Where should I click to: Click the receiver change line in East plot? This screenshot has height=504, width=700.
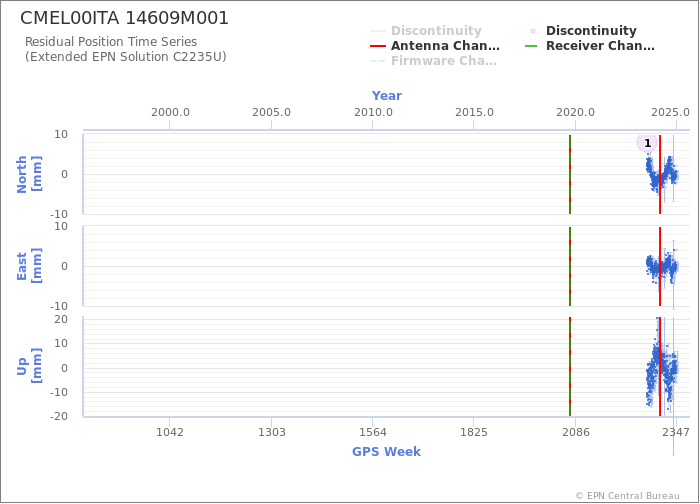pyautogui.click(x=570, y=267)
